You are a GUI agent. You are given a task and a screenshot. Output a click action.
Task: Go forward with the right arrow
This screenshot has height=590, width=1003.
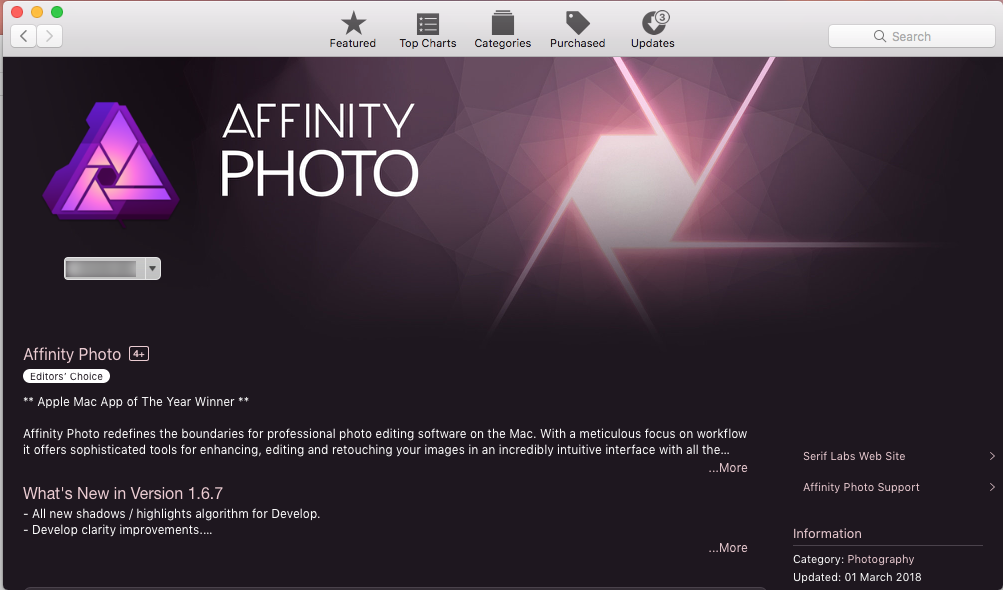[49, 36]
